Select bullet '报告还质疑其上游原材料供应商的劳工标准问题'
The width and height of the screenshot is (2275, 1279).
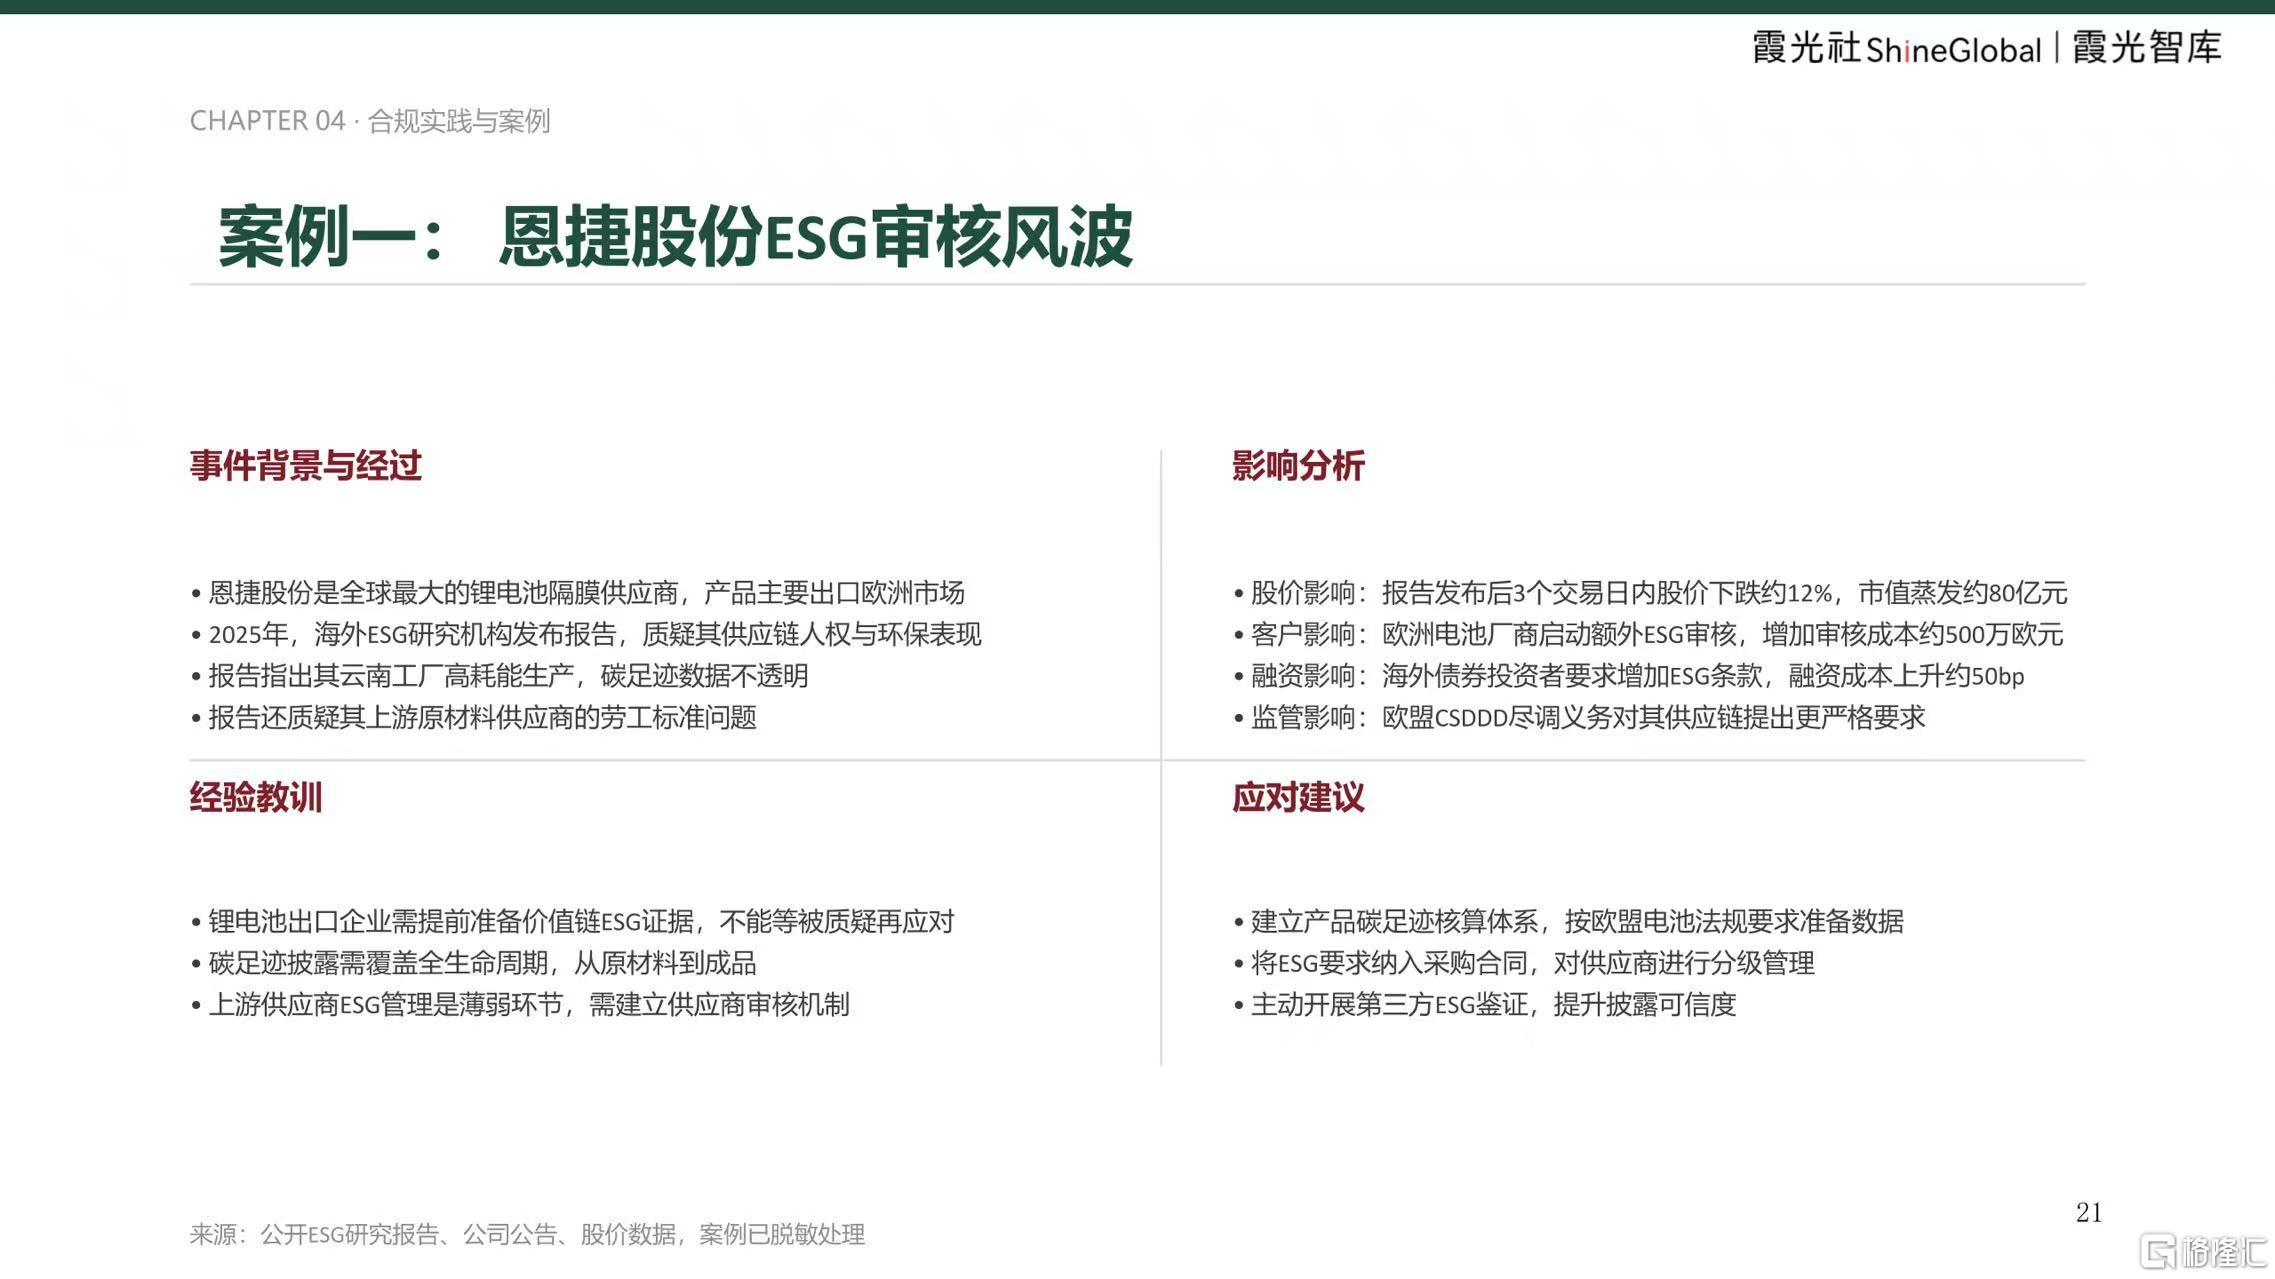click(474, 717)
